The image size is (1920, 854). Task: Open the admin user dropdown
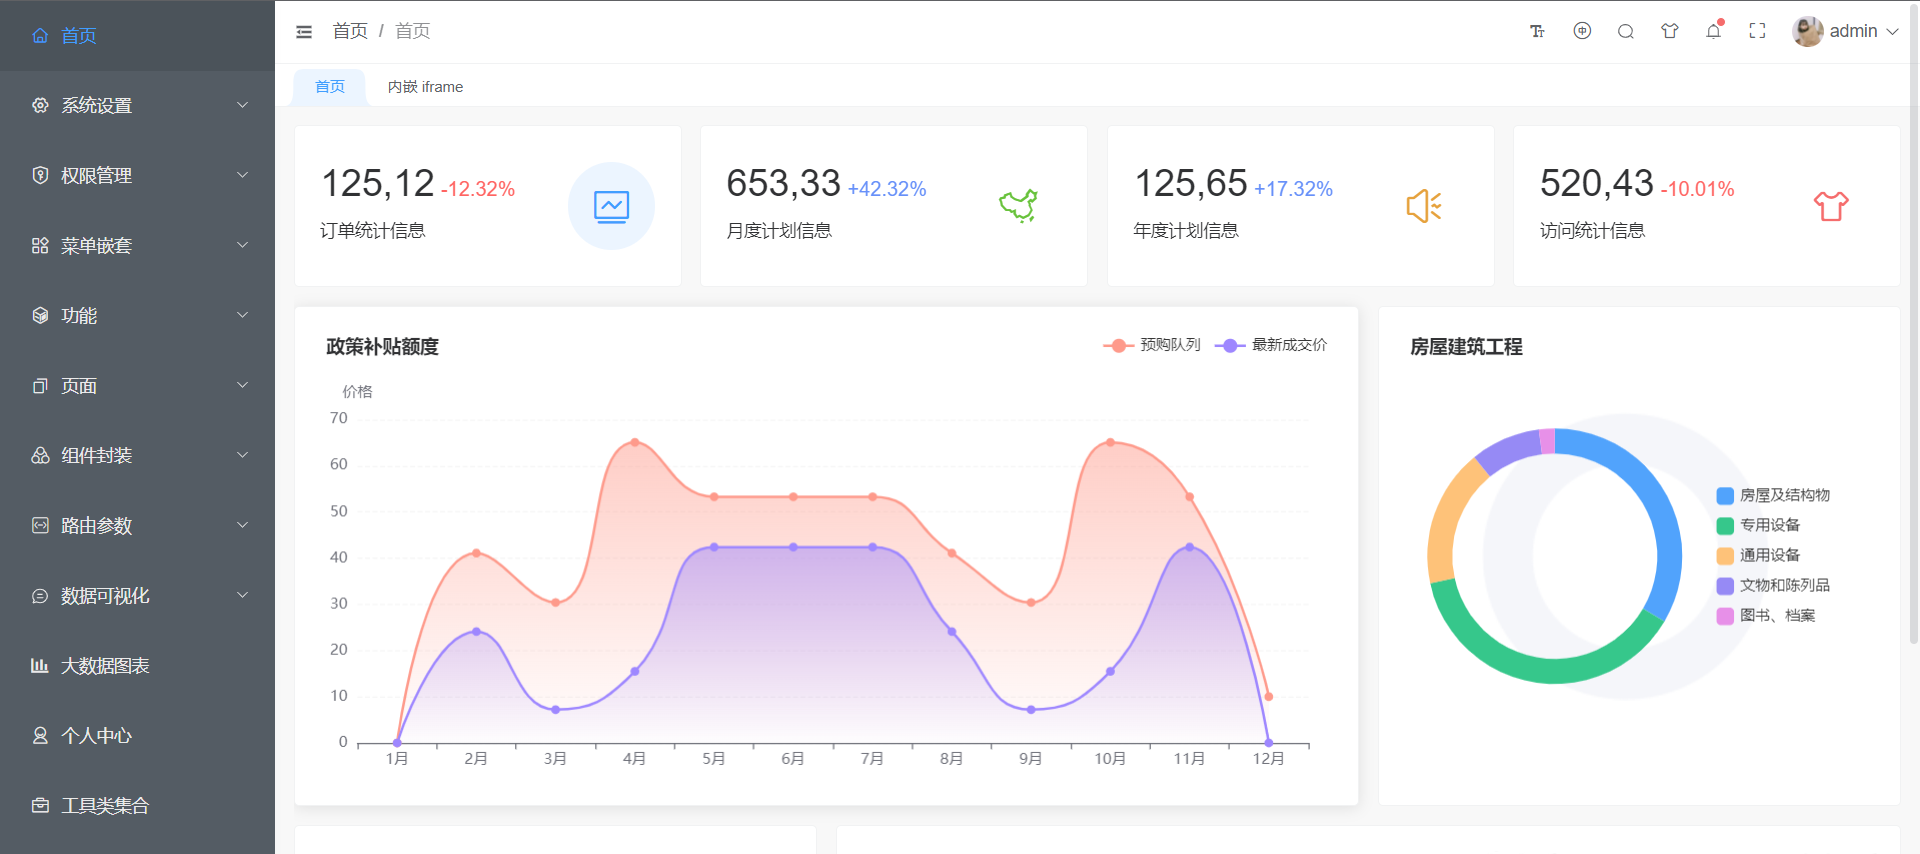click(1846, 32)
